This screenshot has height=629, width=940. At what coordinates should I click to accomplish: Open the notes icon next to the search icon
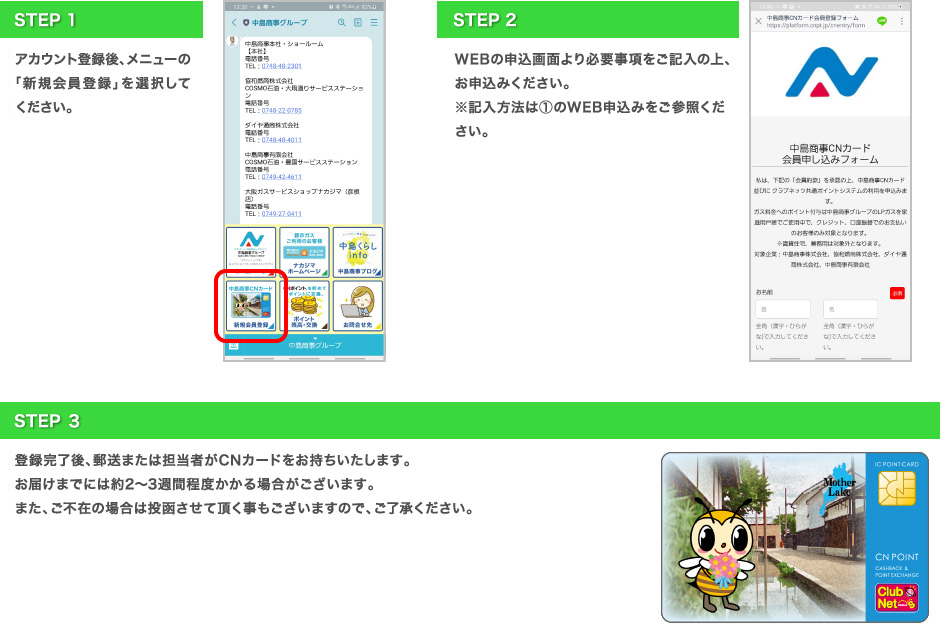[x=358, y=22]
